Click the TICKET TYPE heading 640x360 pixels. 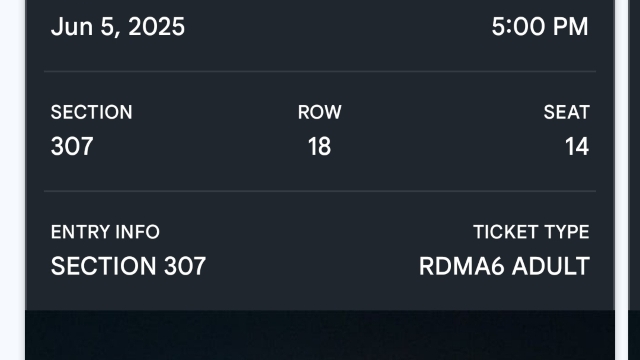(x=531, y=232)
